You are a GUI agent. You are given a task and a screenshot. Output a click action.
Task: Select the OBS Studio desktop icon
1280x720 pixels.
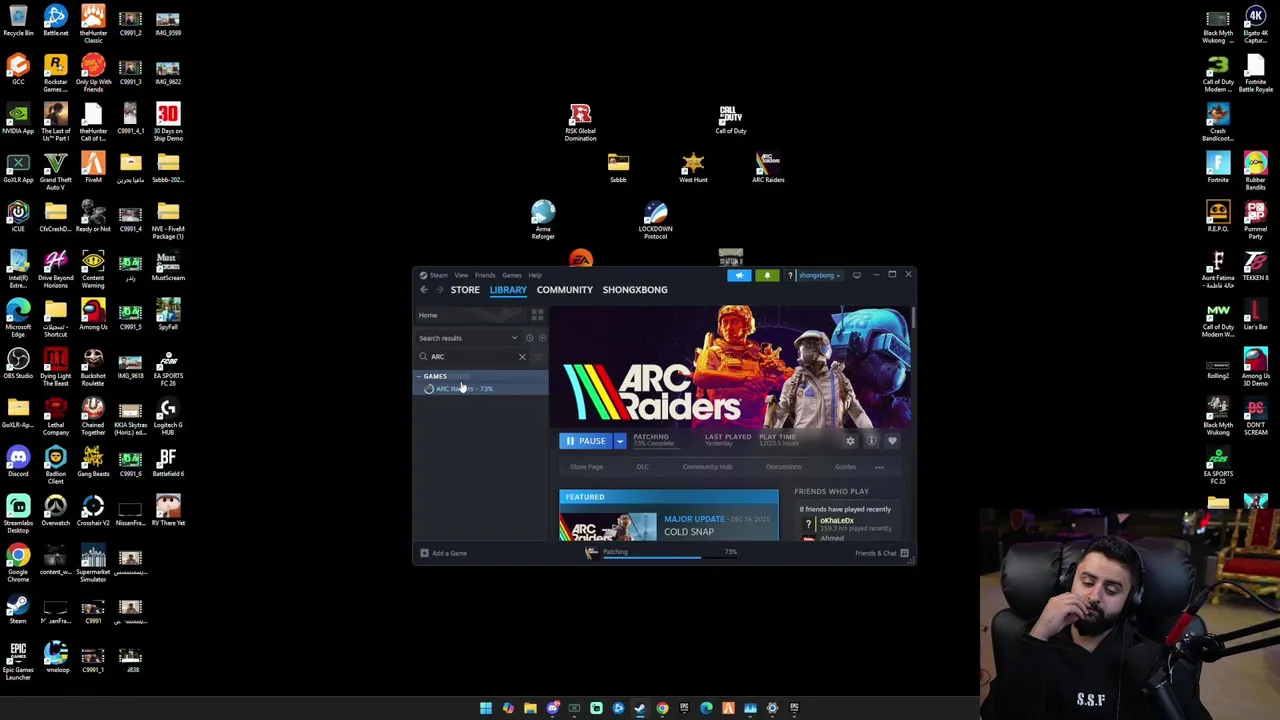[x=18, y=364]
